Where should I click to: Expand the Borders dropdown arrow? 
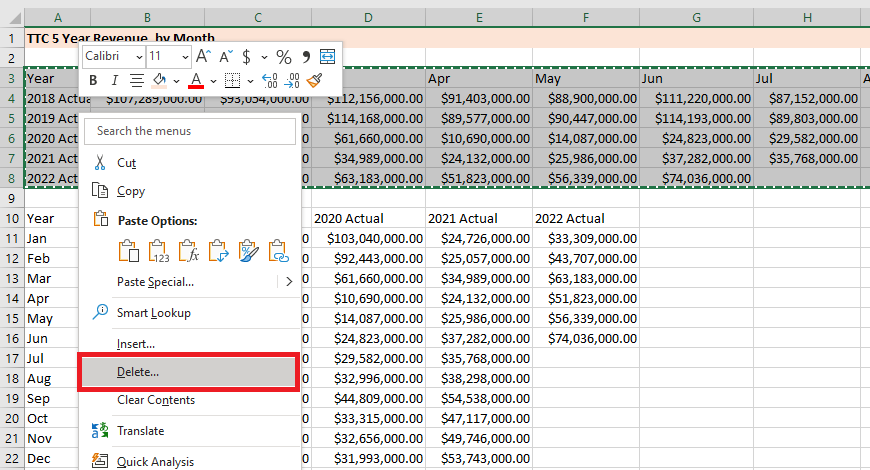tap(249, 81)
